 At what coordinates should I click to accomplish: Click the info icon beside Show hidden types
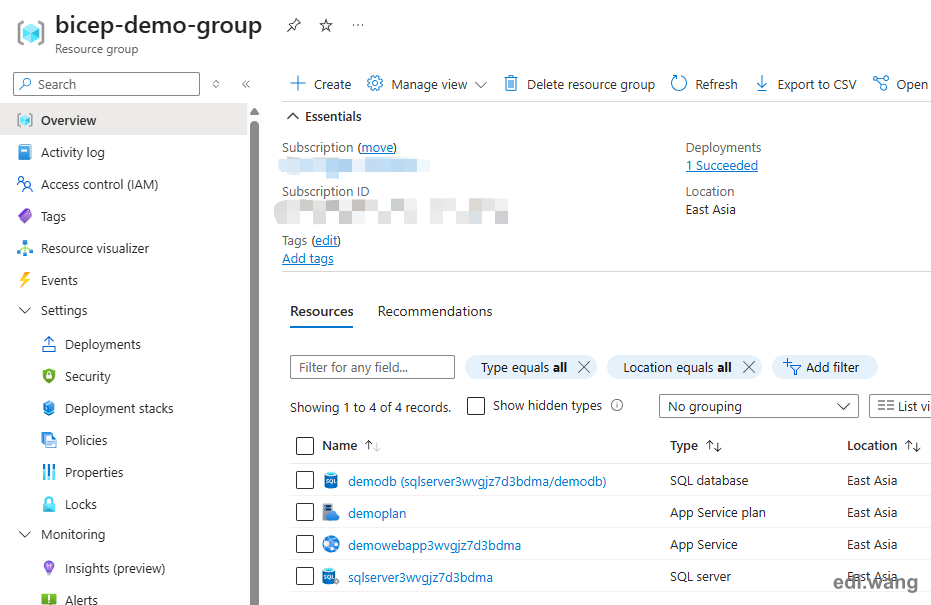click(617, 406)
